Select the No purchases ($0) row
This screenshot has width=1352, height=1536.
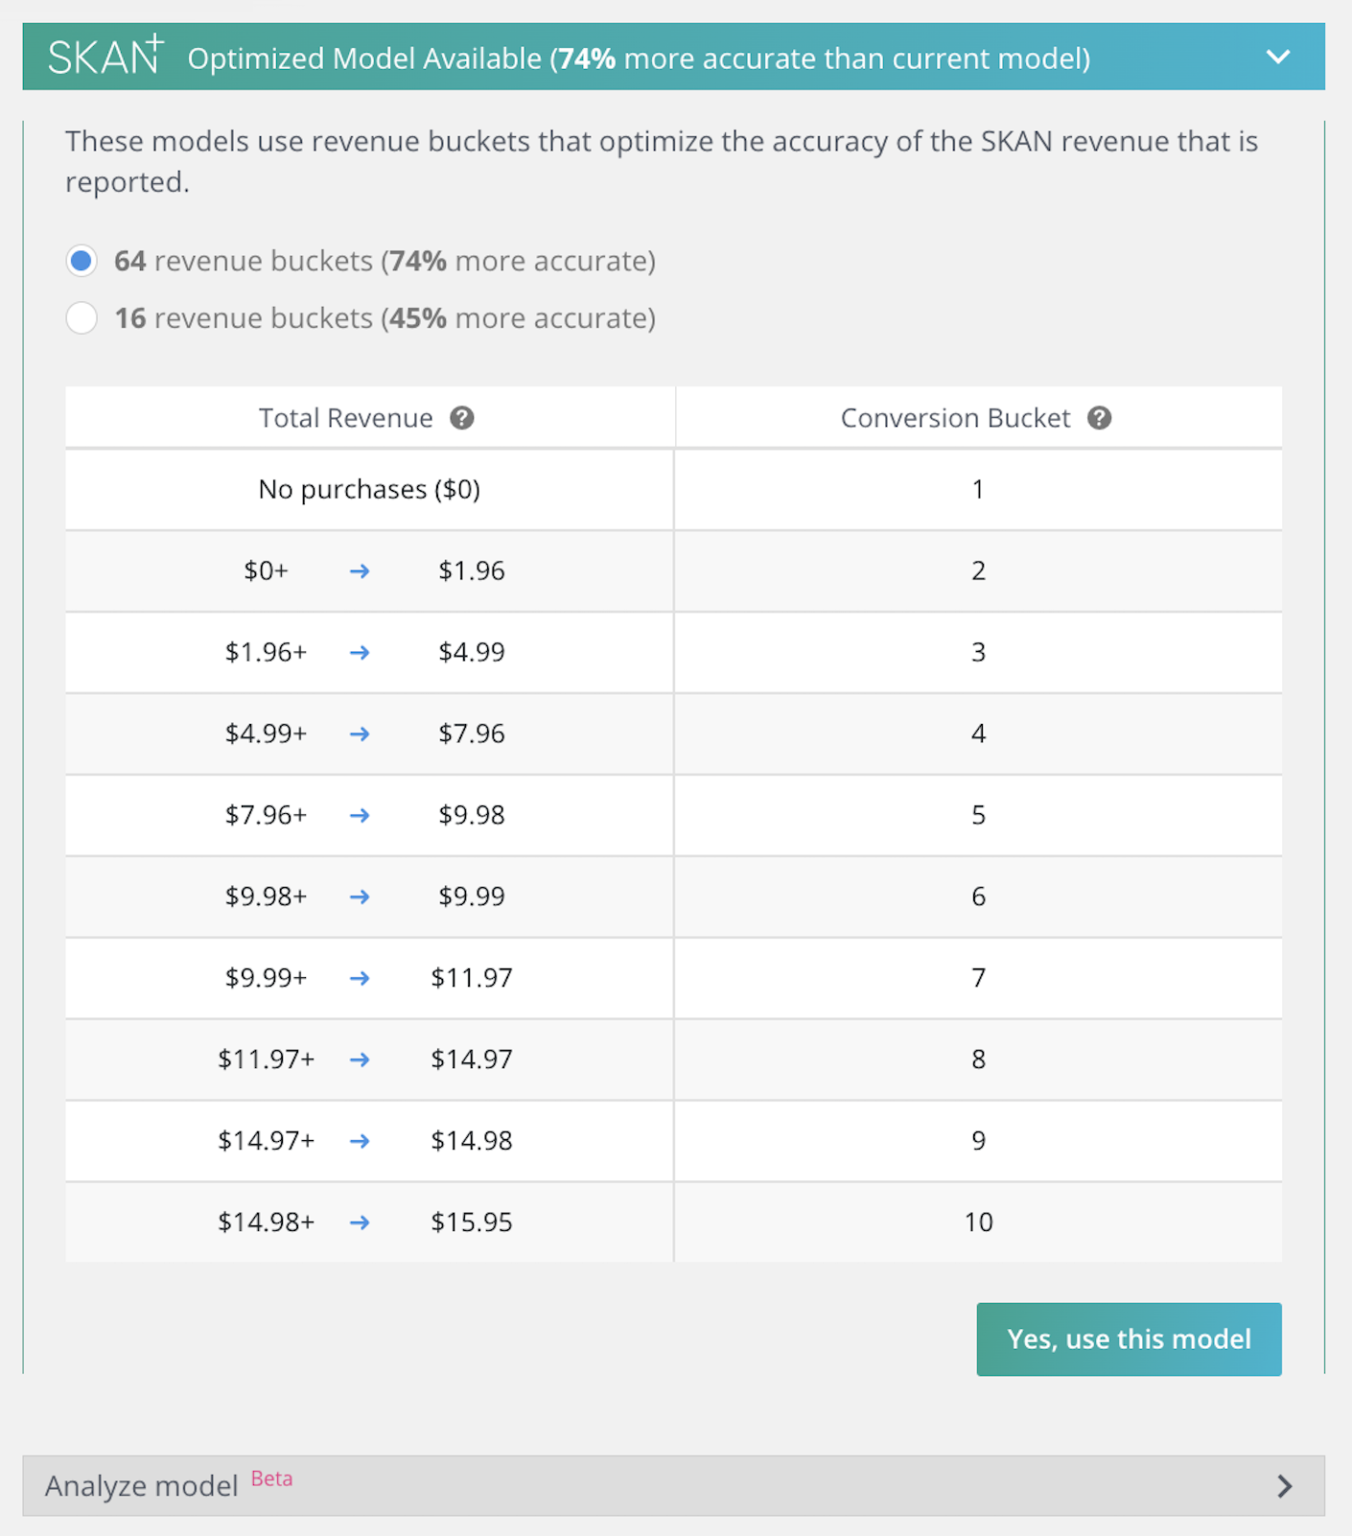[x=368, y=489]
